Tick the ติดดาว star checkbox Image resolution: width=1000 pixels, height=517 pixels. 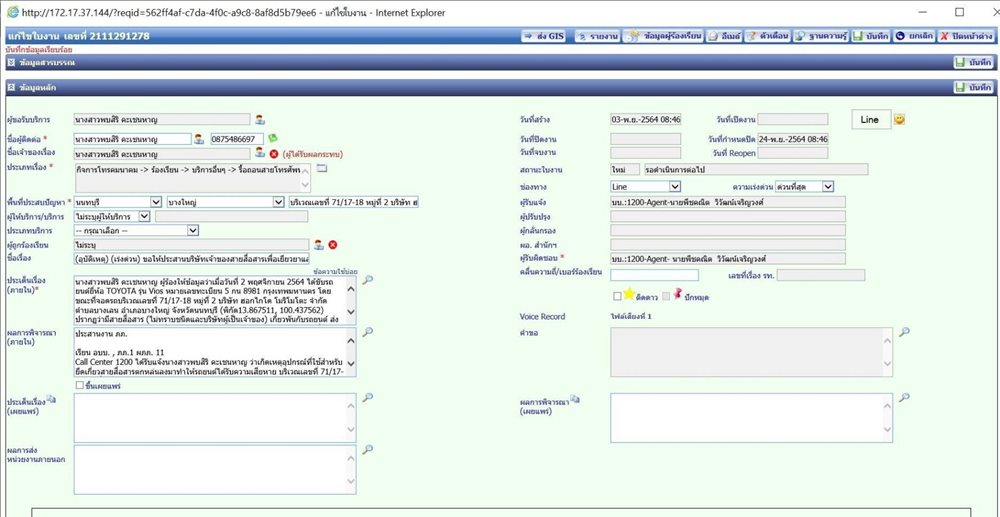617,296
